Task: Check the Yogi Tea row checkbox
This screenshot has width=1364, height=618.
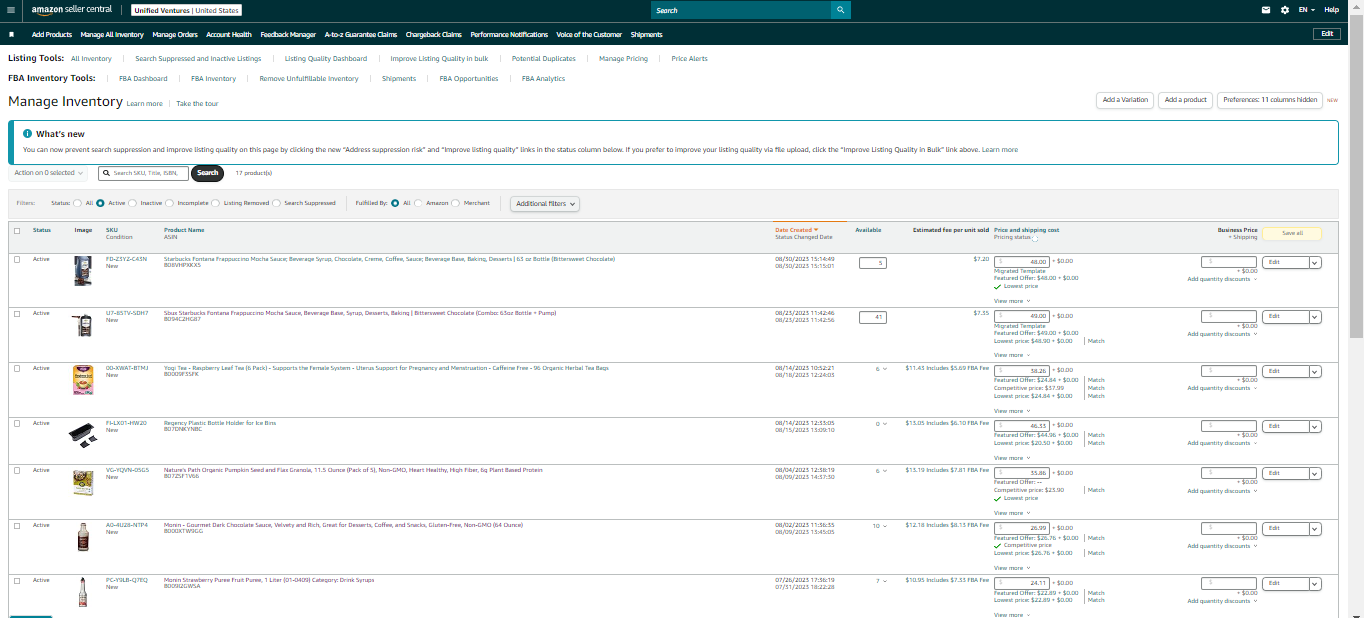Action: coord(17,369)
